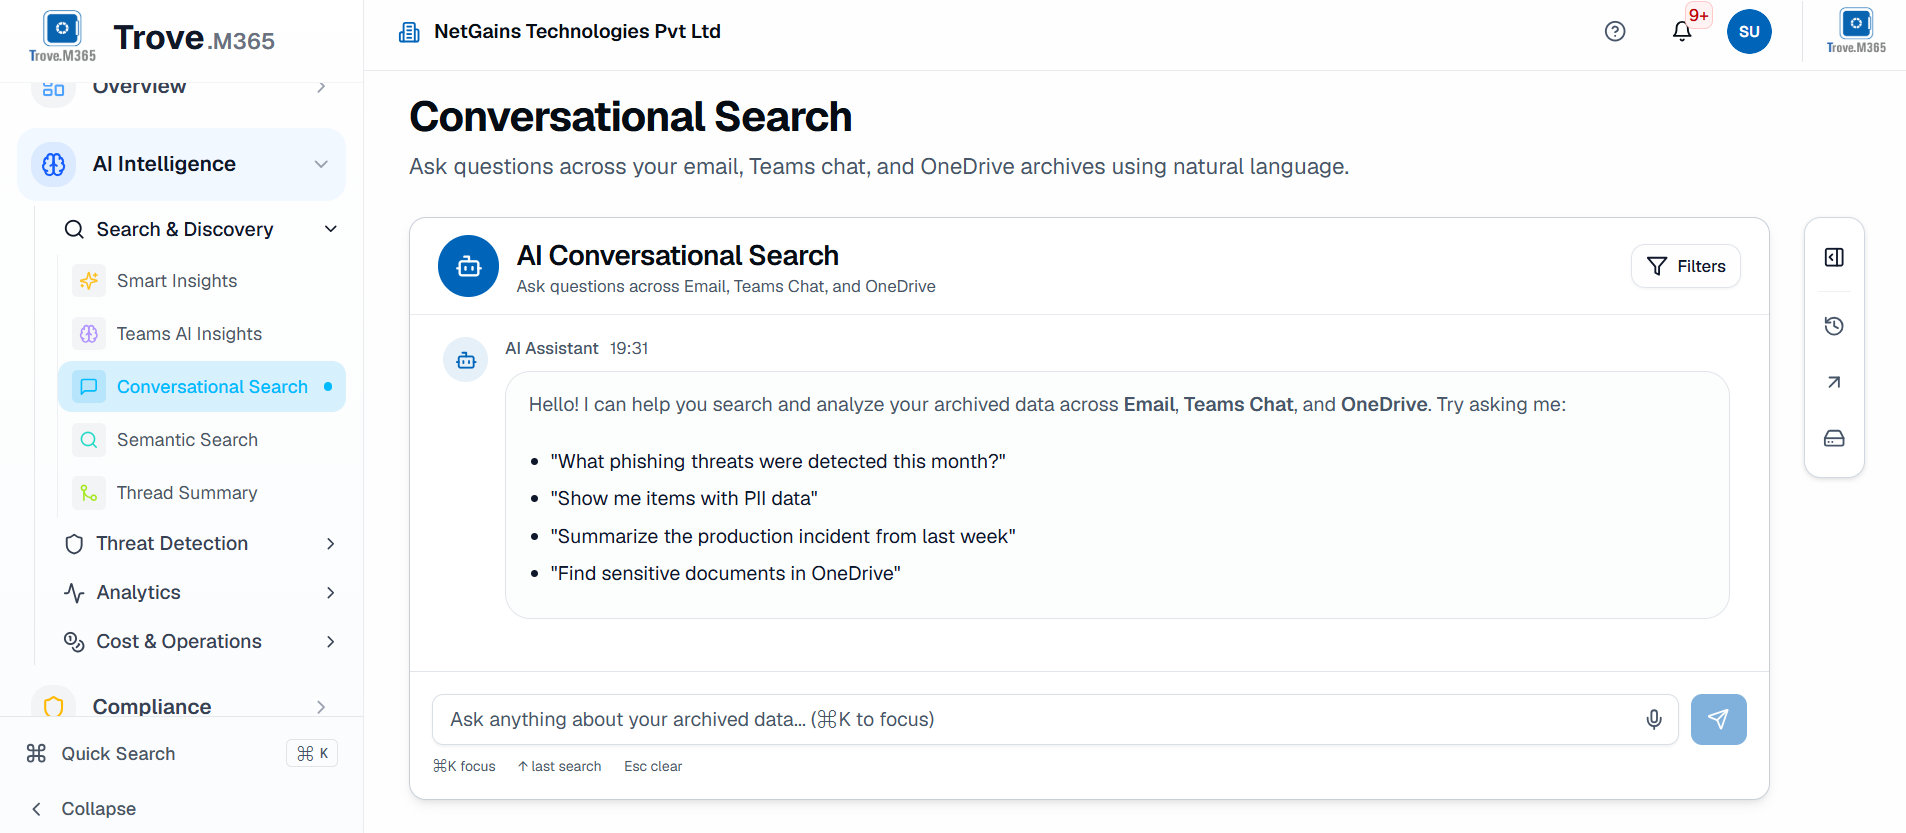Select Conversational Search menu item

pyautogui.click(x=202, y=387)
